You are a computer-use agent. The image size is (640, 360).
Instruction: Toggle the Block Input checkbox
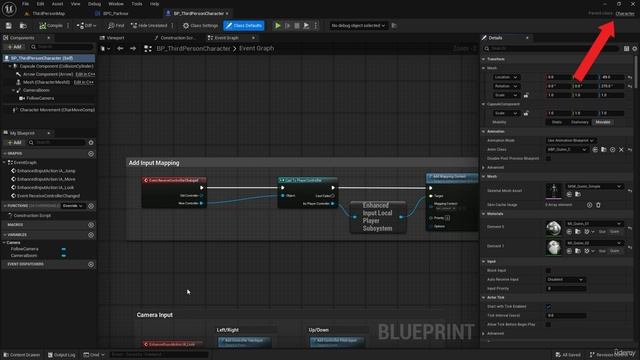[x=548, y=271]
